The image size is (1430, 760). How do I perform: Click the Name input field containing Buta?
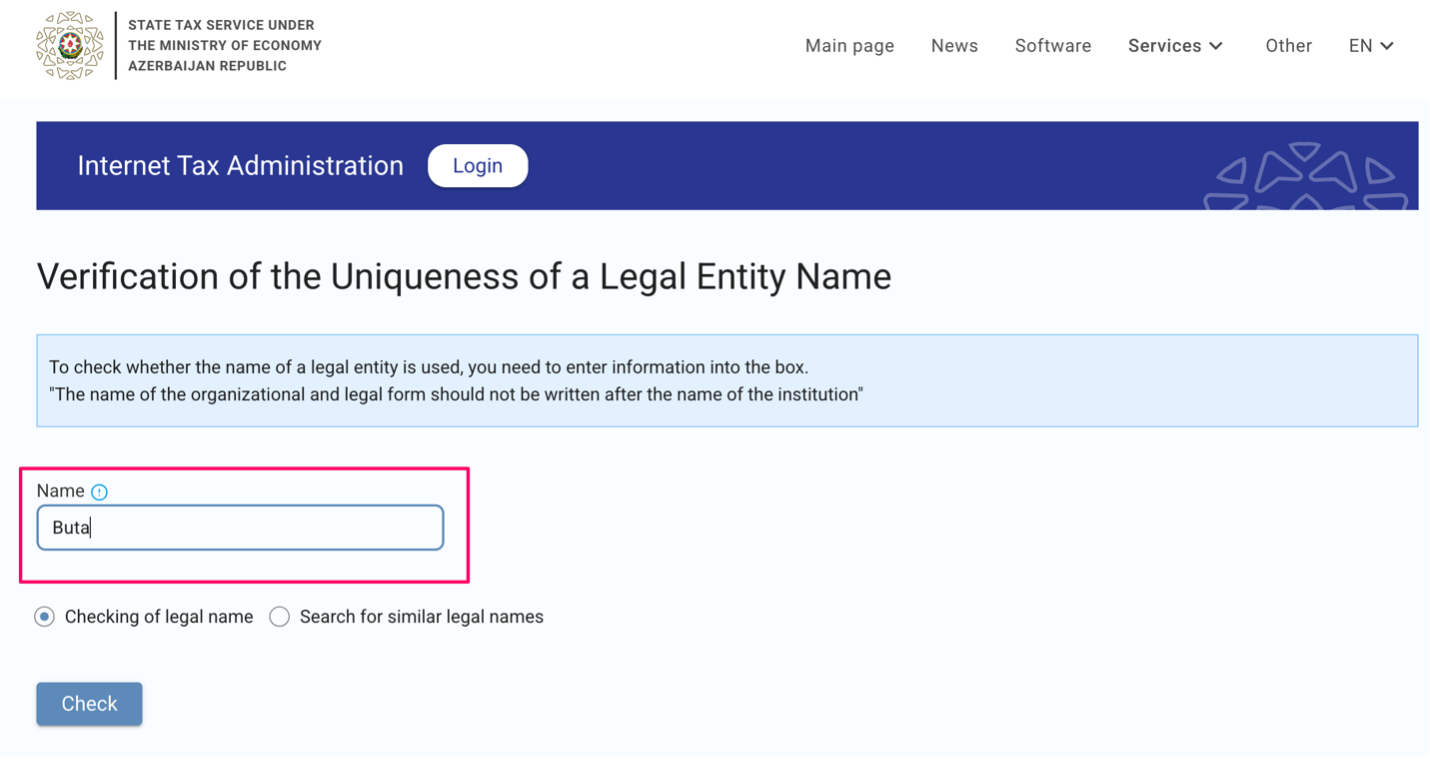(x=240, y=528)
